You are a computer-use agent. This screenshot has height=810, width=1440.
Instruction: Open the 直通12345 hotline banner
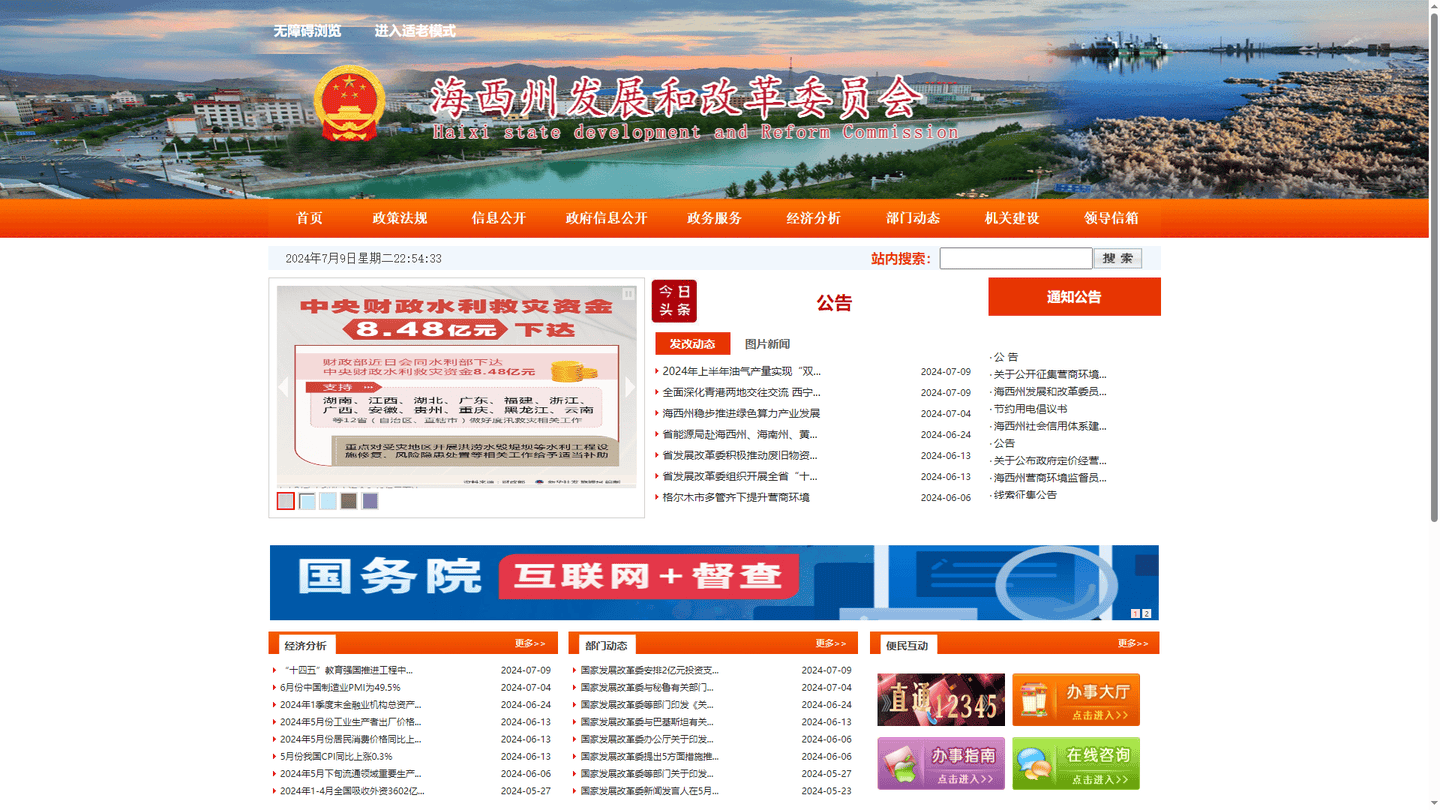941,699
